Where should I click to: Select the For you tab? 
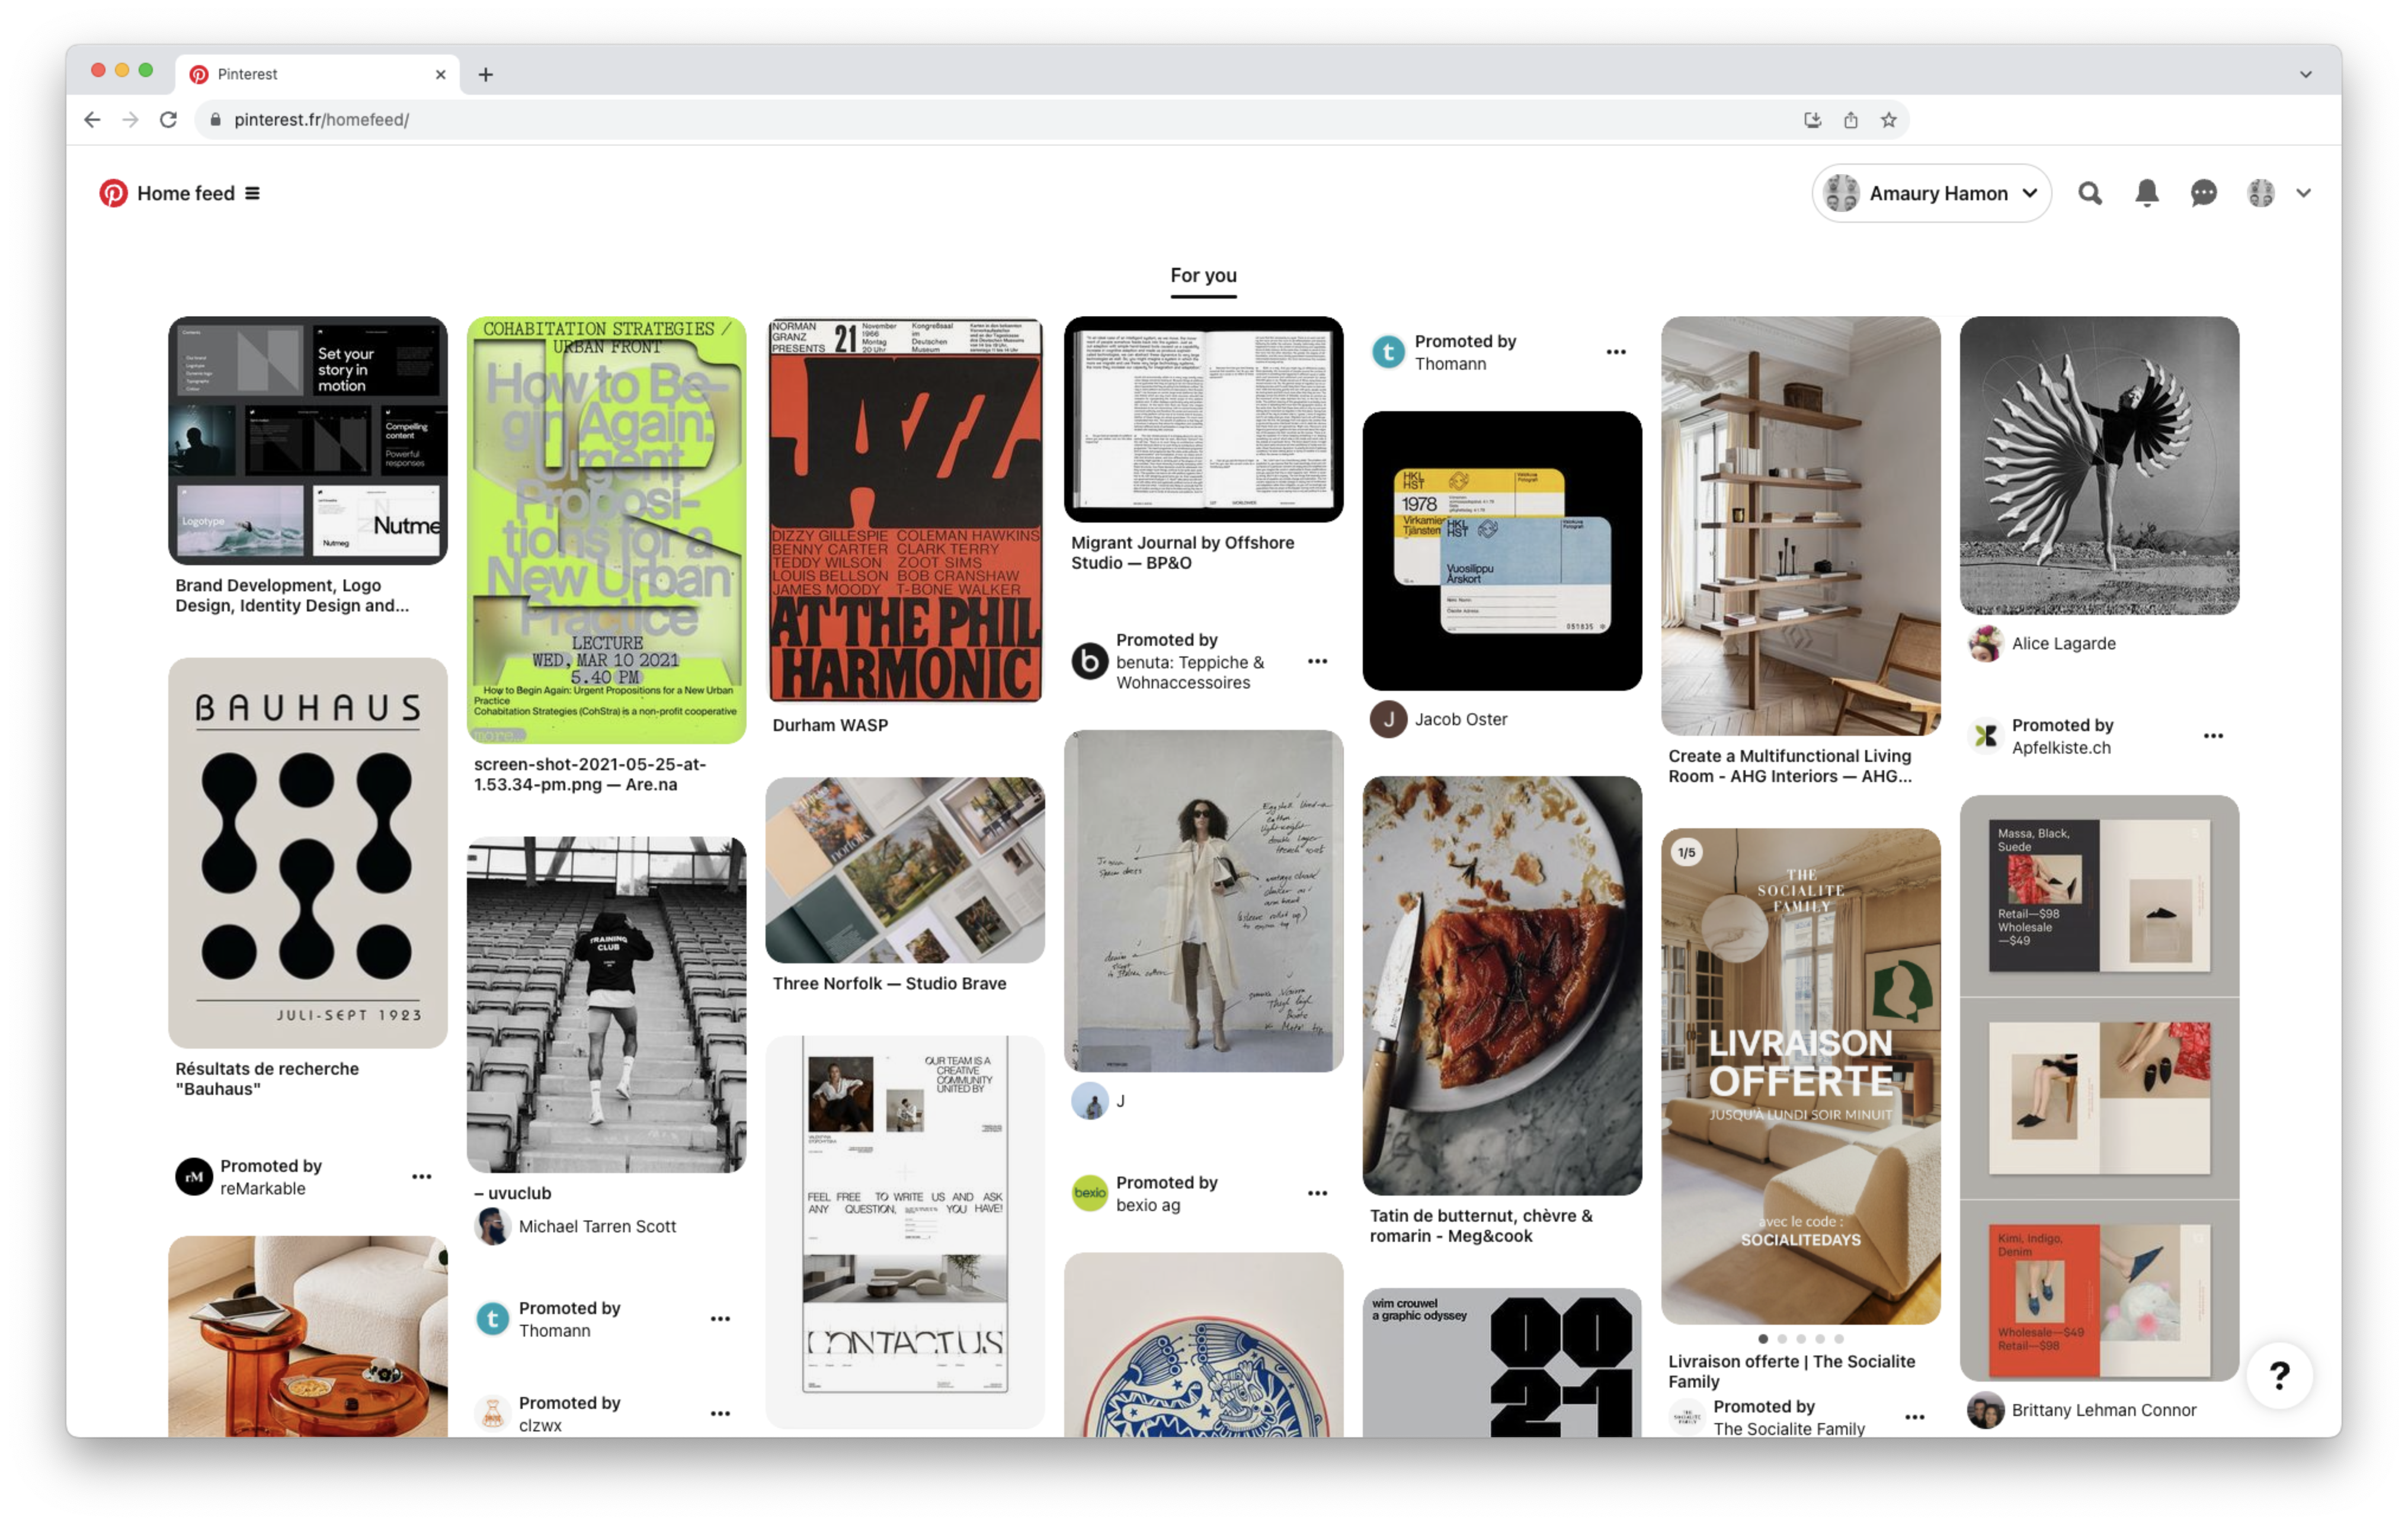pos(1203,275)
